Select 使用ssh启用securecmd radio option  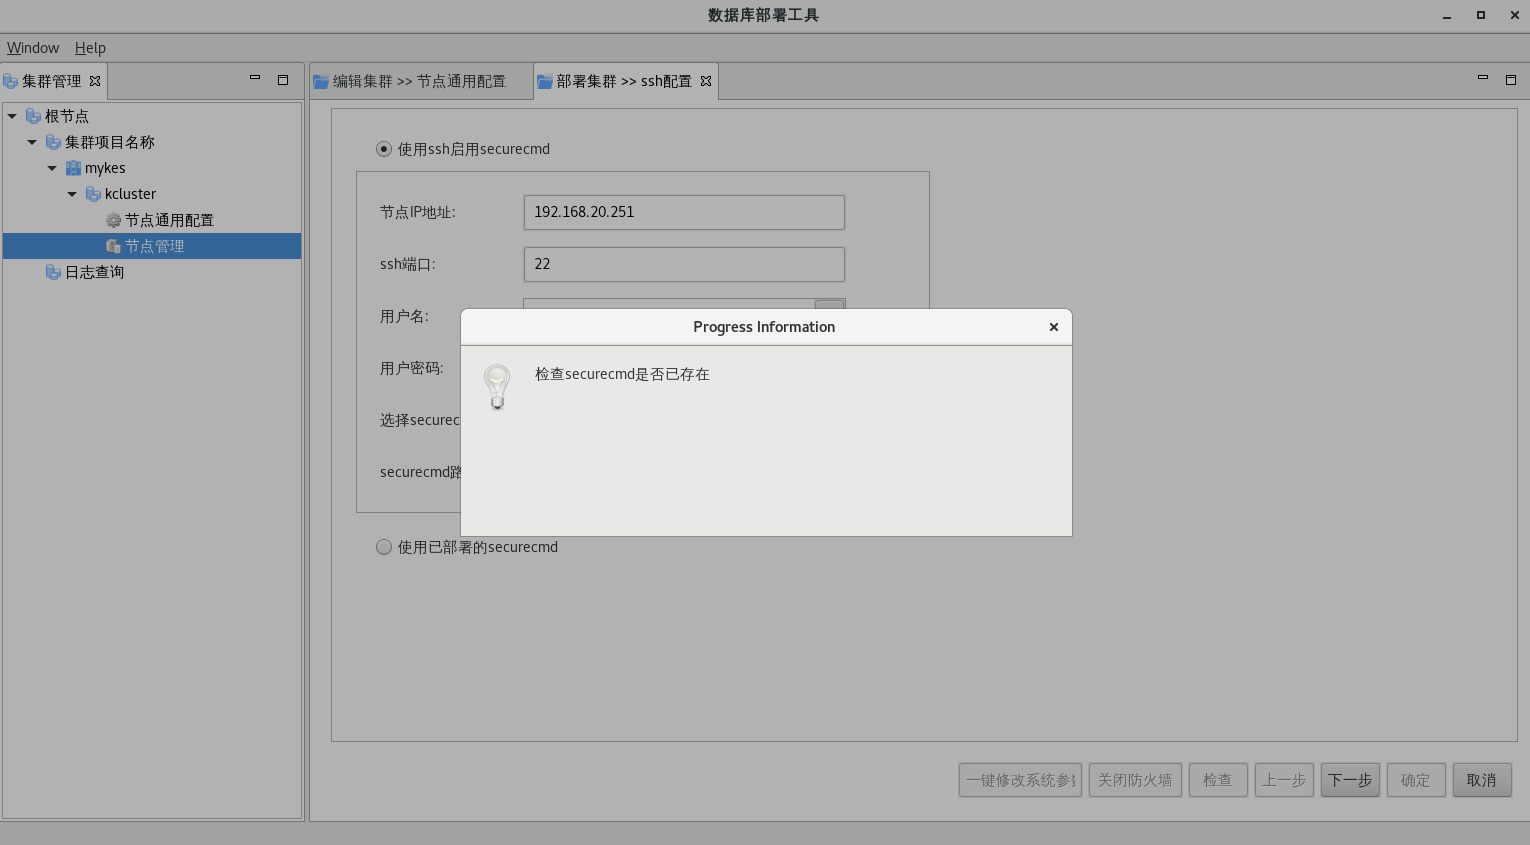384,149
